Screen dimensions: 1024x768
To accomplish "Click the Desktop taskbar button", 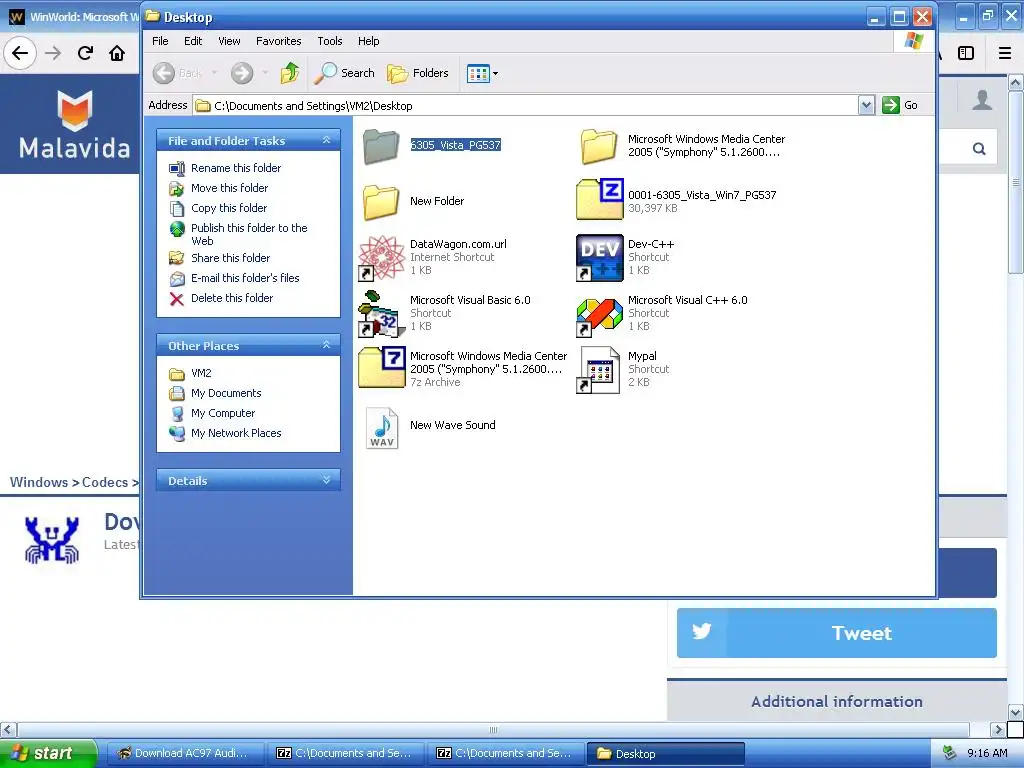I will [x=665, y=754].
